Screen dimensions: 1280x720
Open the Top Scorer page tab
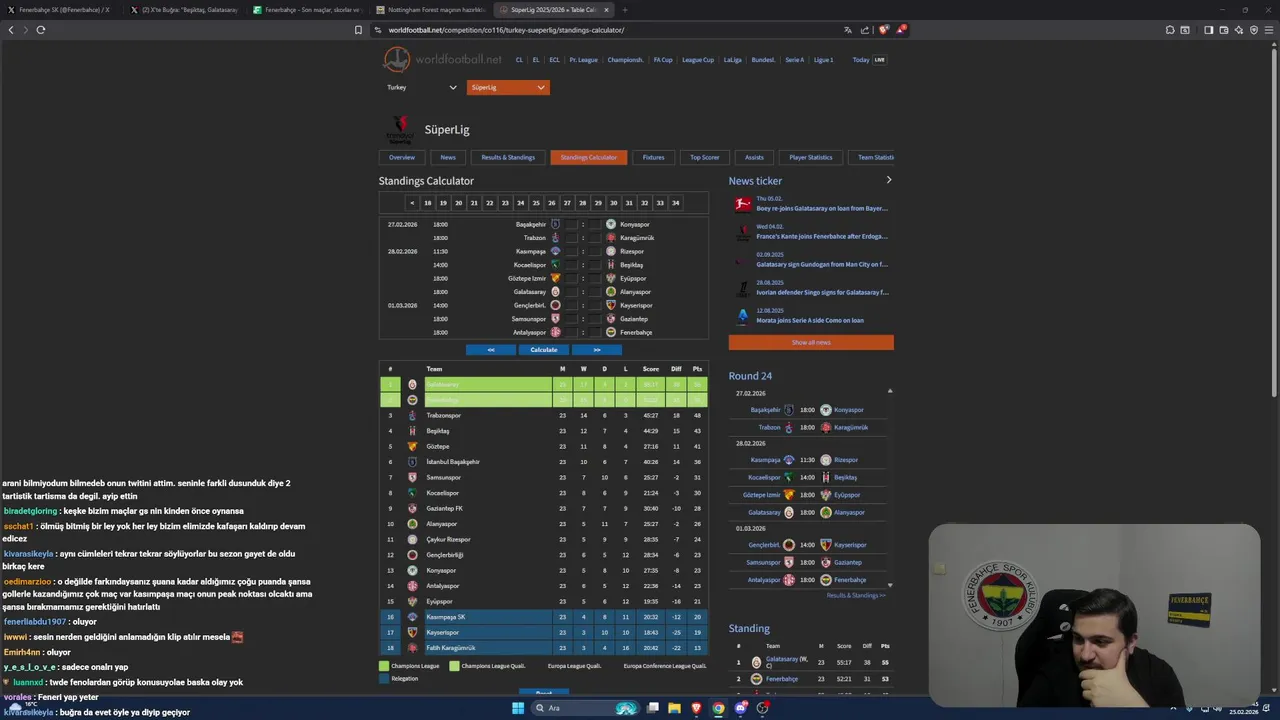(x=704, y=157)
